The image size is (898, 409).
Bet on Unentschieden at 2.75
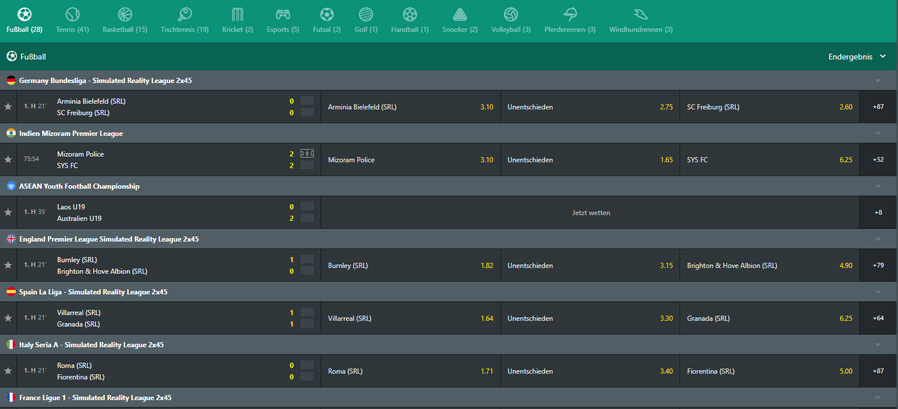(590, 107)
